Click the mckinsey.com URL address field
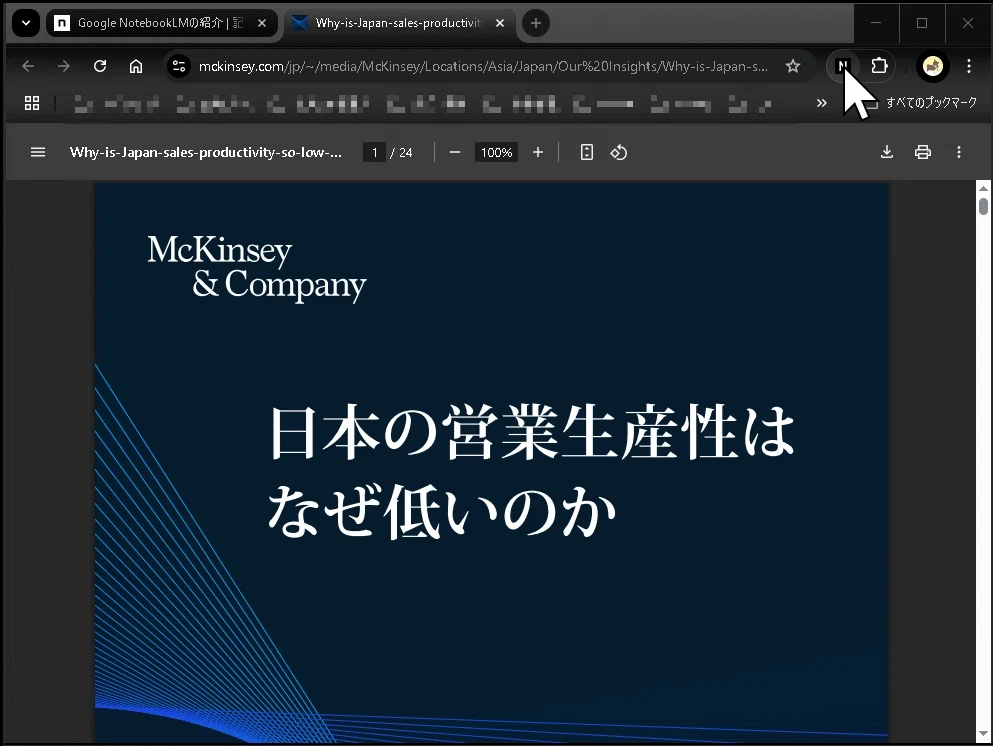This screenshot has width=993, height=746. click(x=483, y=66)
